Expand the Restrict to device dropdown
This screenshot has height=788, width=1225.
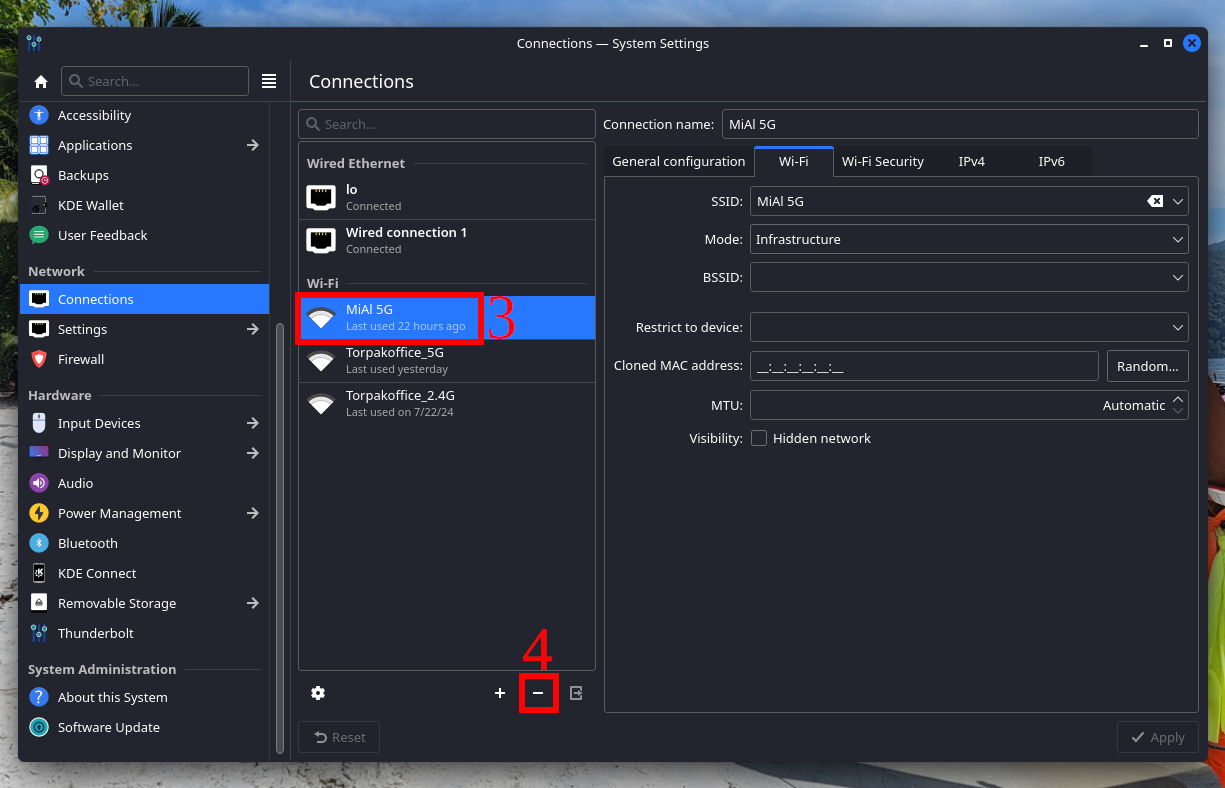point(968,327)
